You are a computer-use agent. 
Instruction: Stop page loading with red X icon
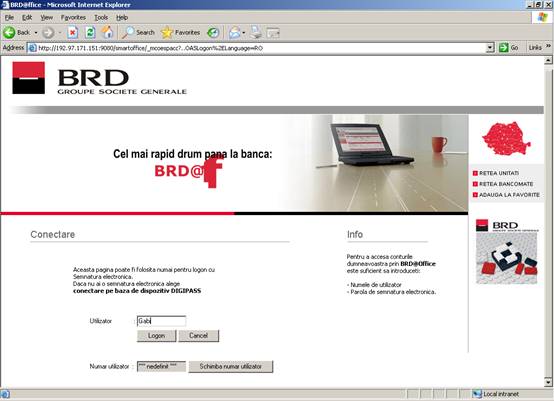click(72, 33)
